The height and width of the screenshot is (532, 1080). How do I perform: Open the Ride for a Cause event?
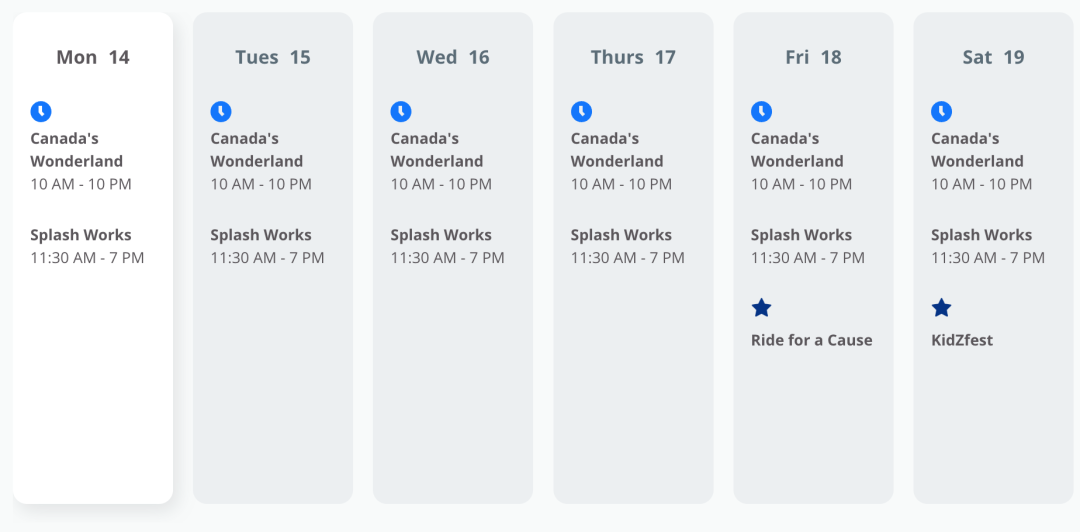point(811,340)
